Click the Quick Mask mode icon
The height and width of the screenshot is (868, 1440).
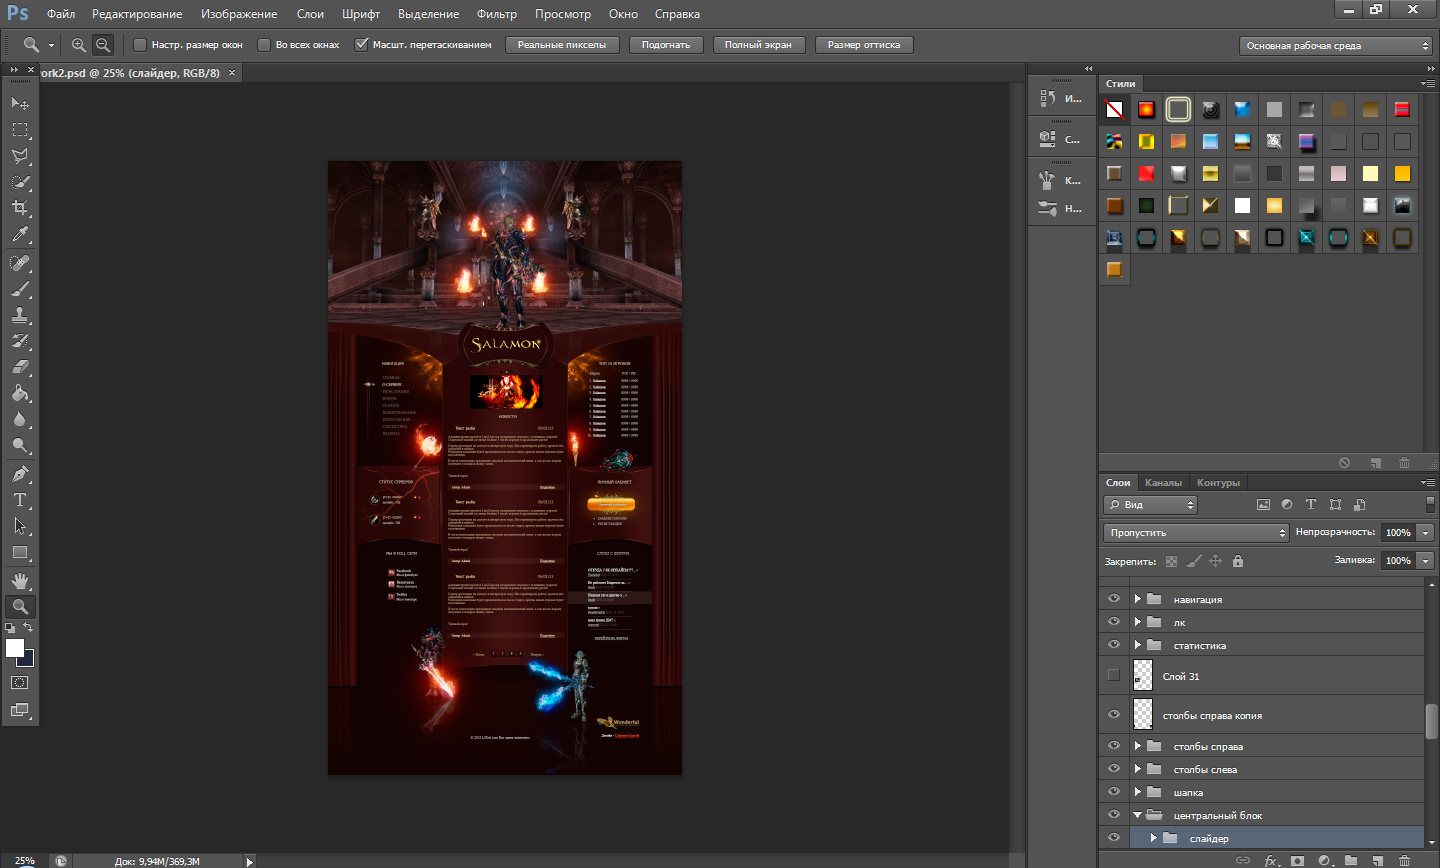coord(19,683)
